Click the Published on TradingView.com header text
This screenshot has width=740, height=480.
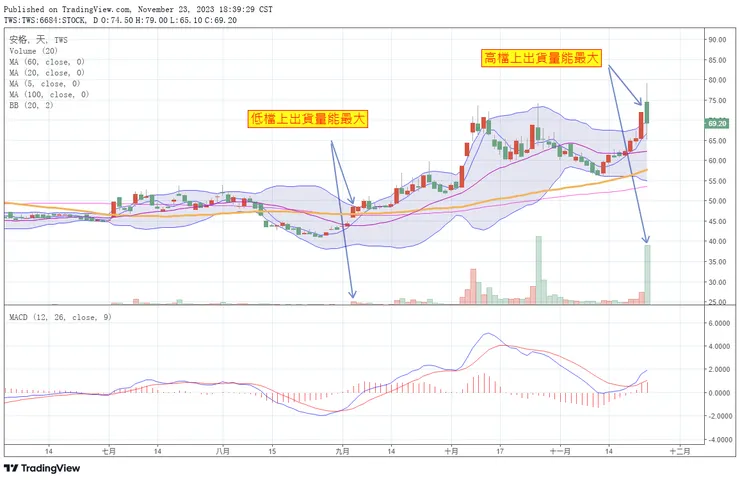point(138,9)
